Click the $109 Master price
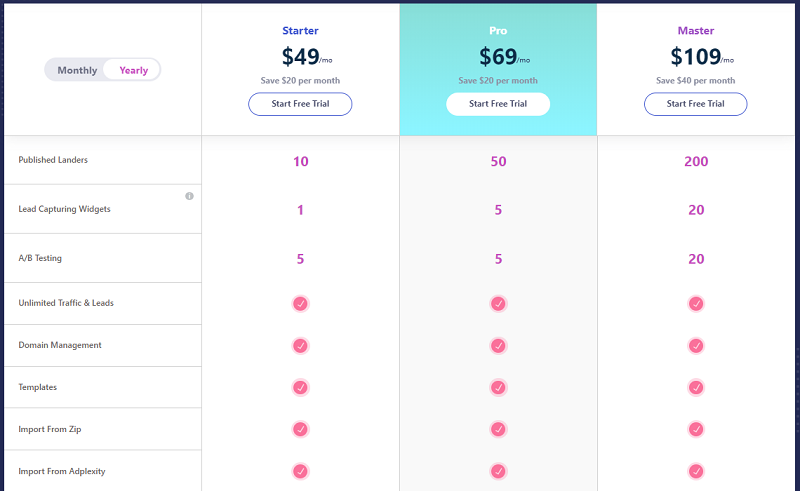Screen dimensions: 800x491 pyautogui.click(x=696, y=56)
